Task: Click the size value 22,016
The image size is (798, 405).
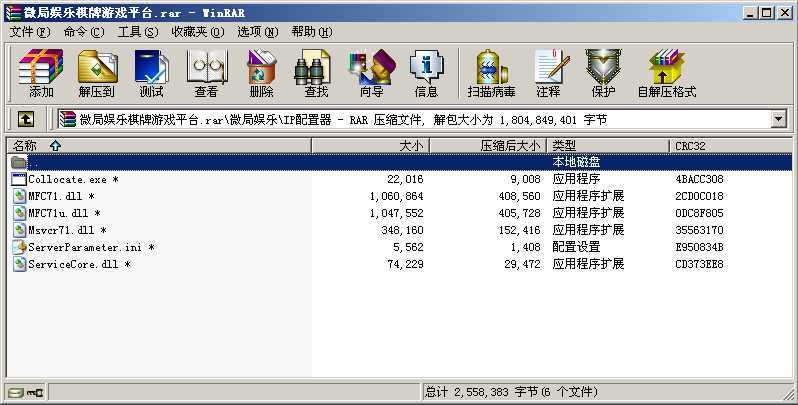Action: coord(405,179)
